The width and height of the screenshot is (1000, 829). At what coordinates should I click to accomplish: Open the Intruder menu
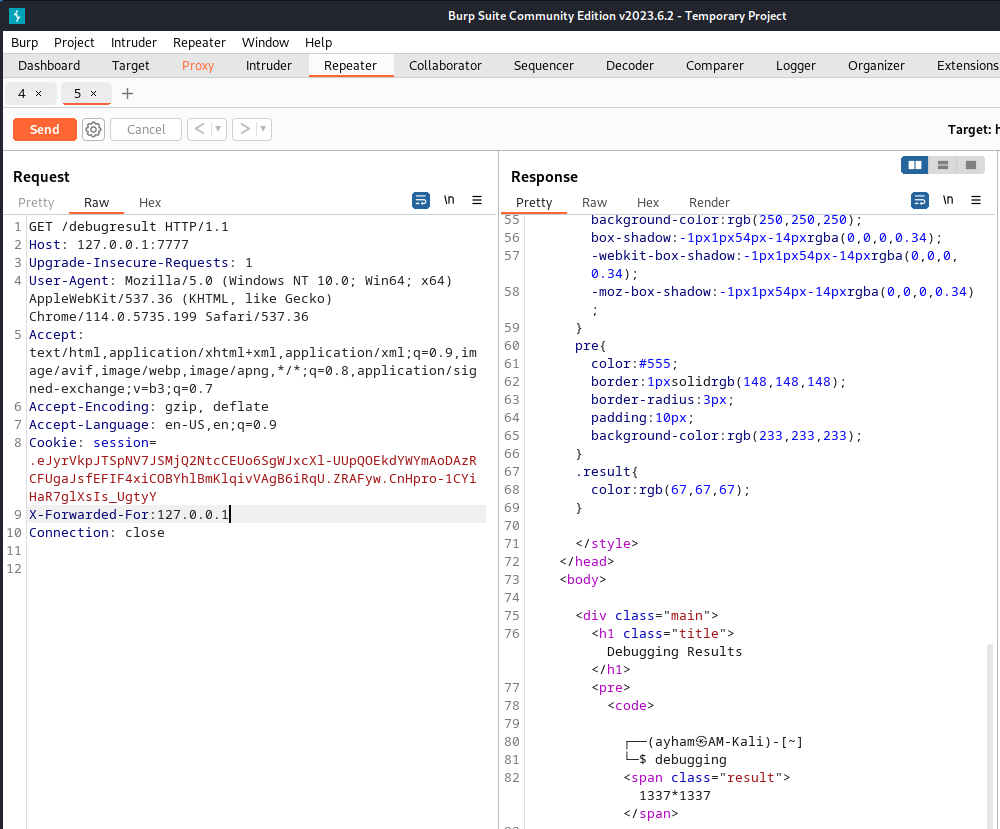click(134, 43)
